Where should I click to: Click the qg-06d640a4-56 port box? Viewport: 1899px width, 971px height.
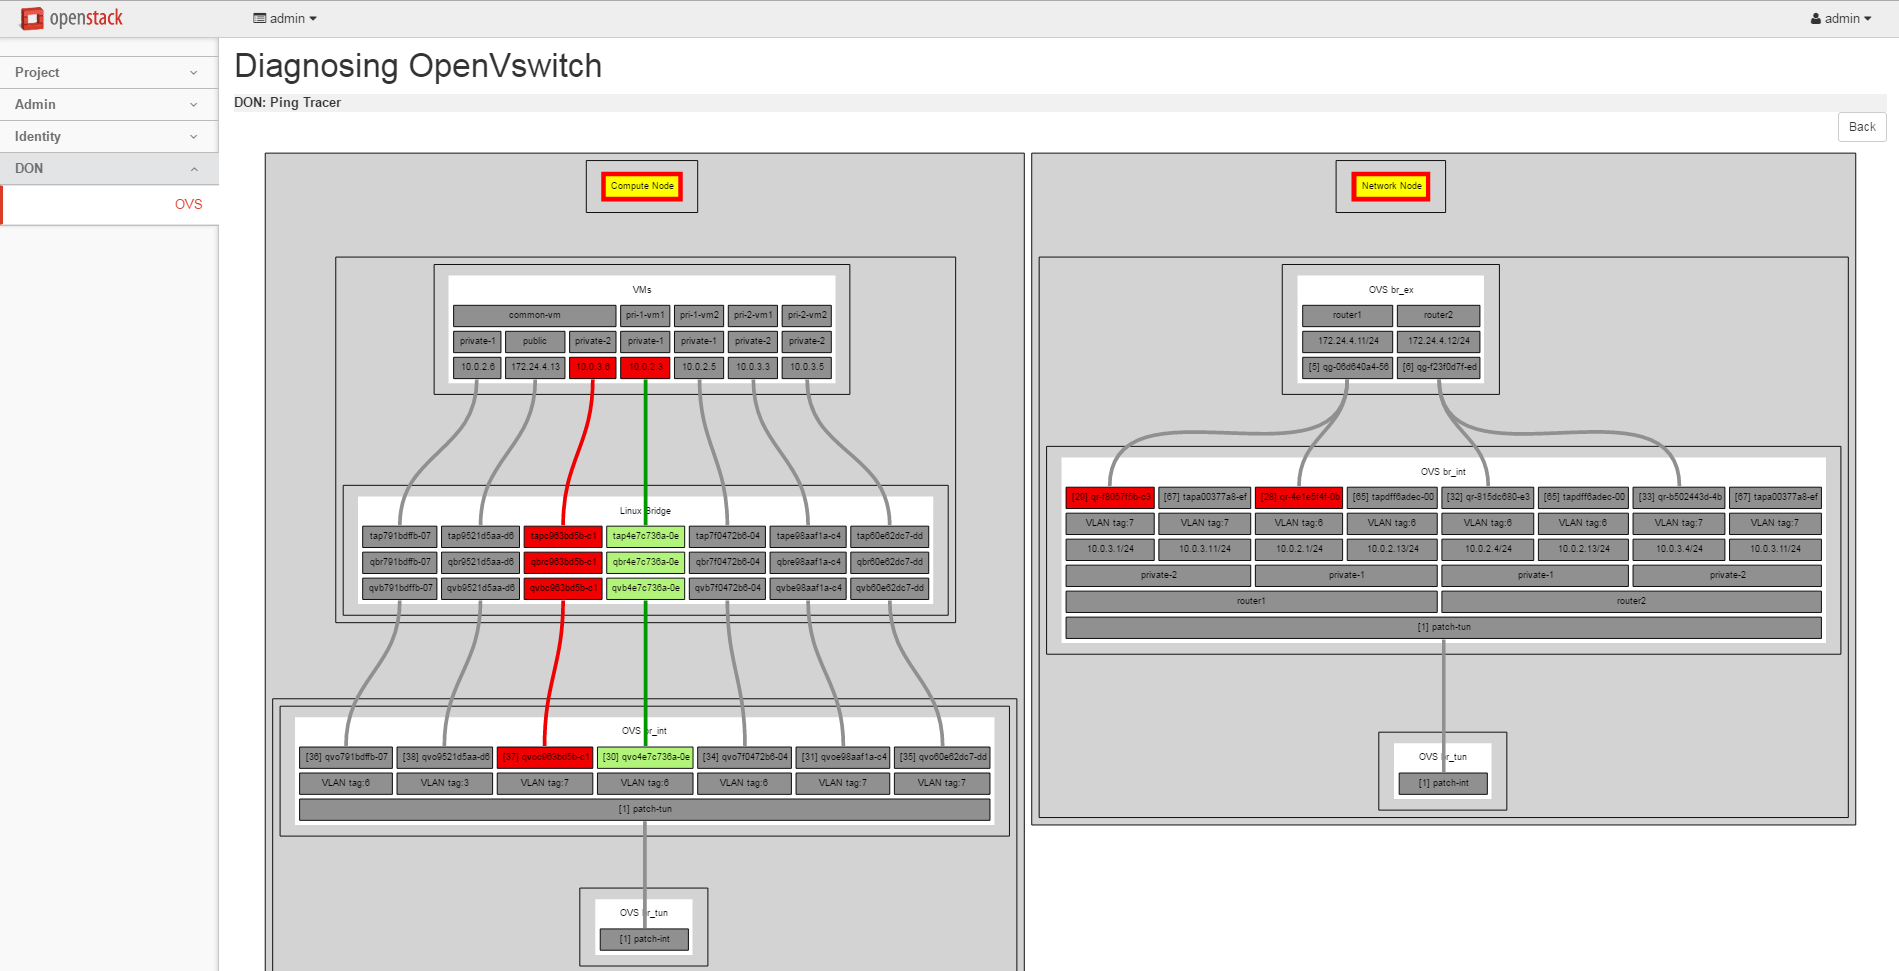click(1347, 367)
